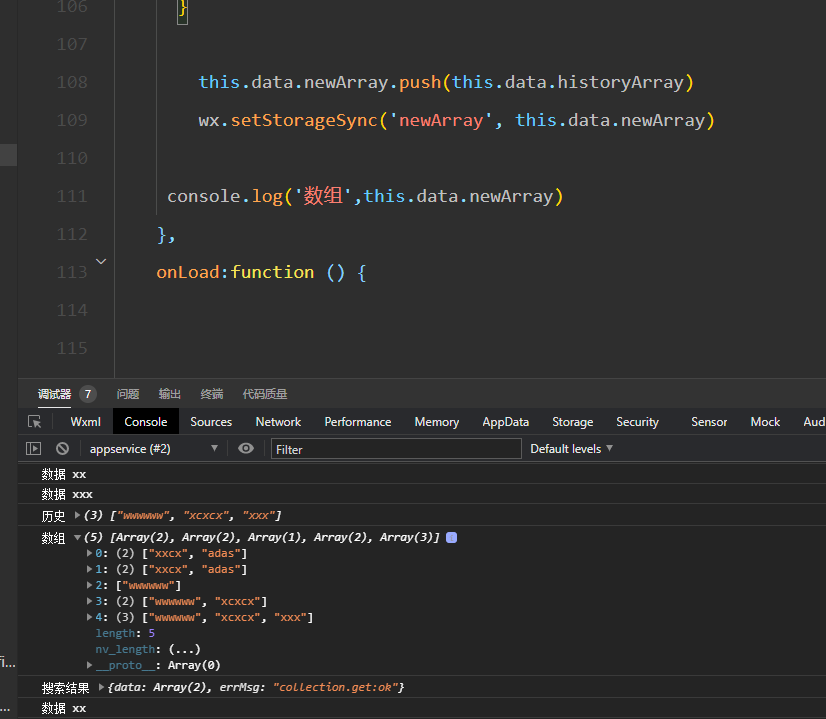Open the Sources tab
826x719 pixels.
(211, 422)
